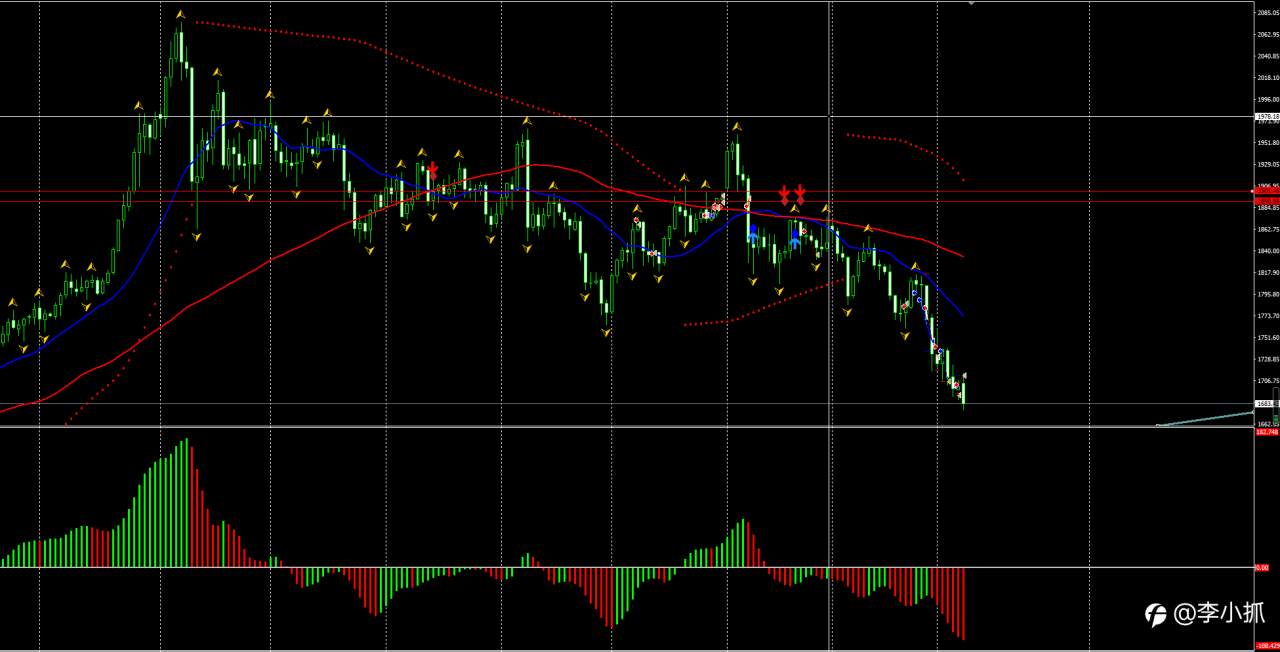Select the left arrow of the paired red sell arrows
The height and width of the screenshot is (652, 1280).
(785, 193)
